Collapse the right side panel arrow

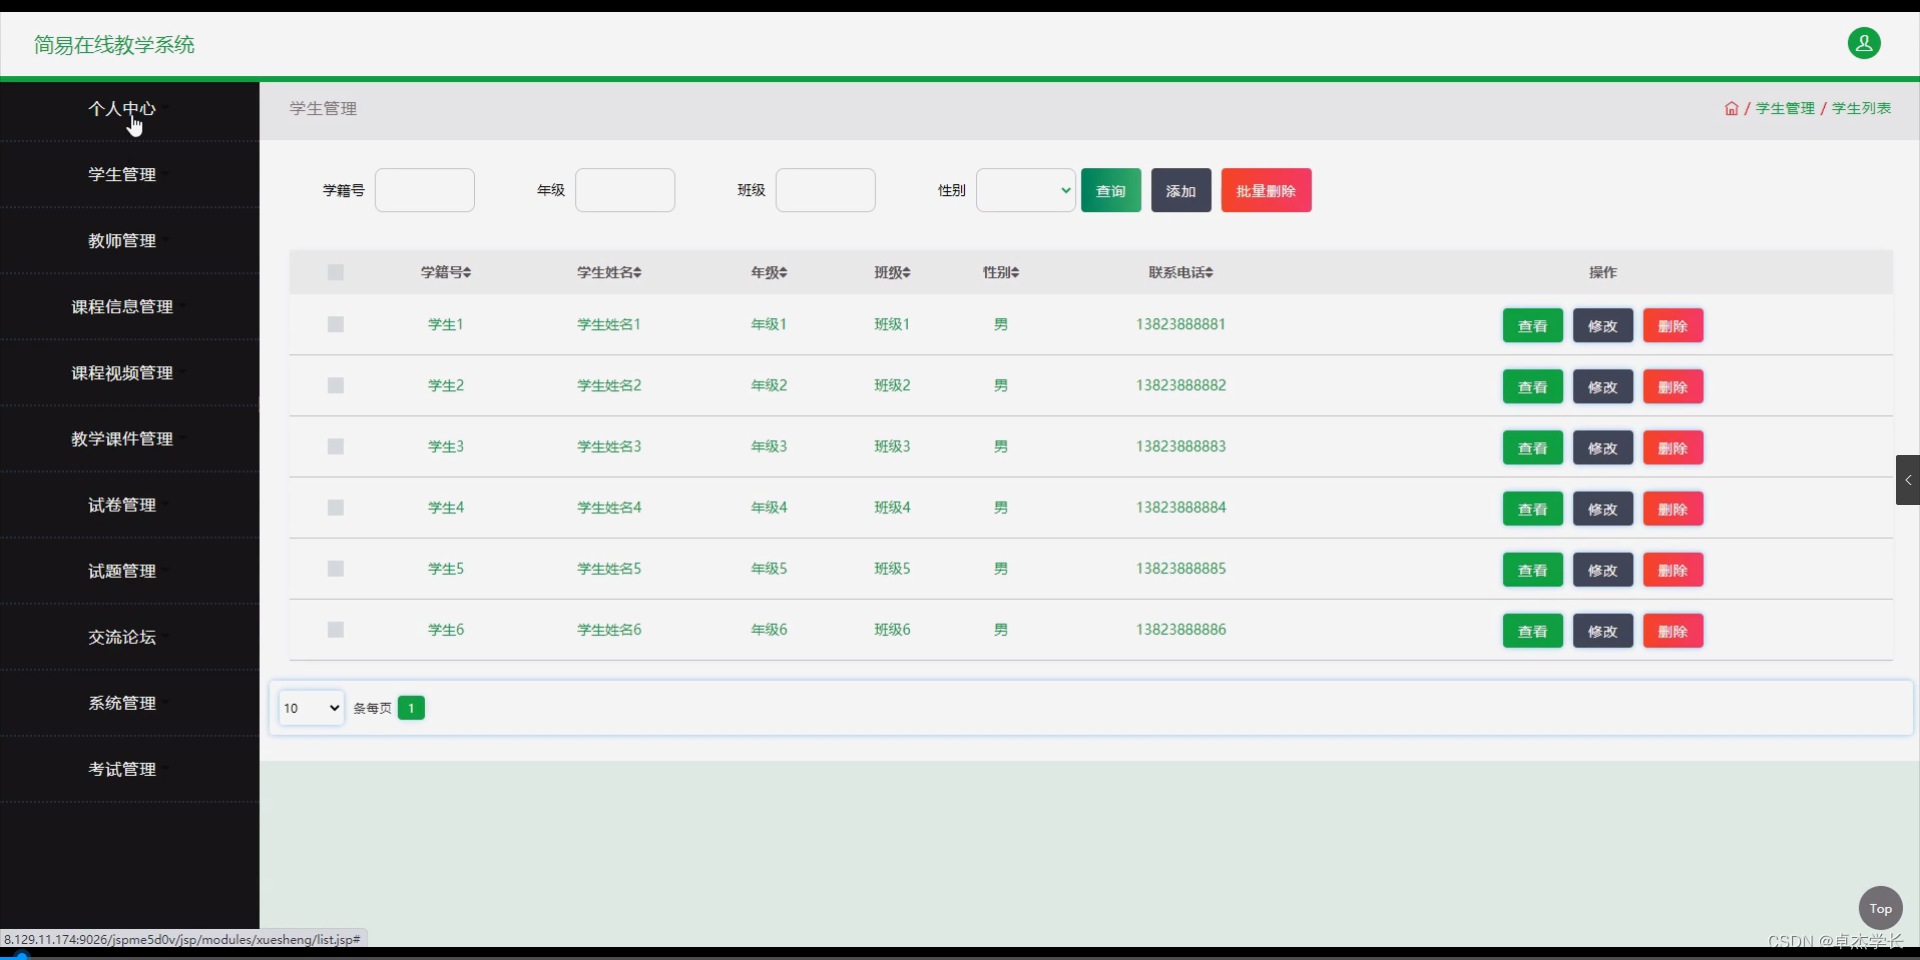pyautogui.click(x=1907, y=480)
